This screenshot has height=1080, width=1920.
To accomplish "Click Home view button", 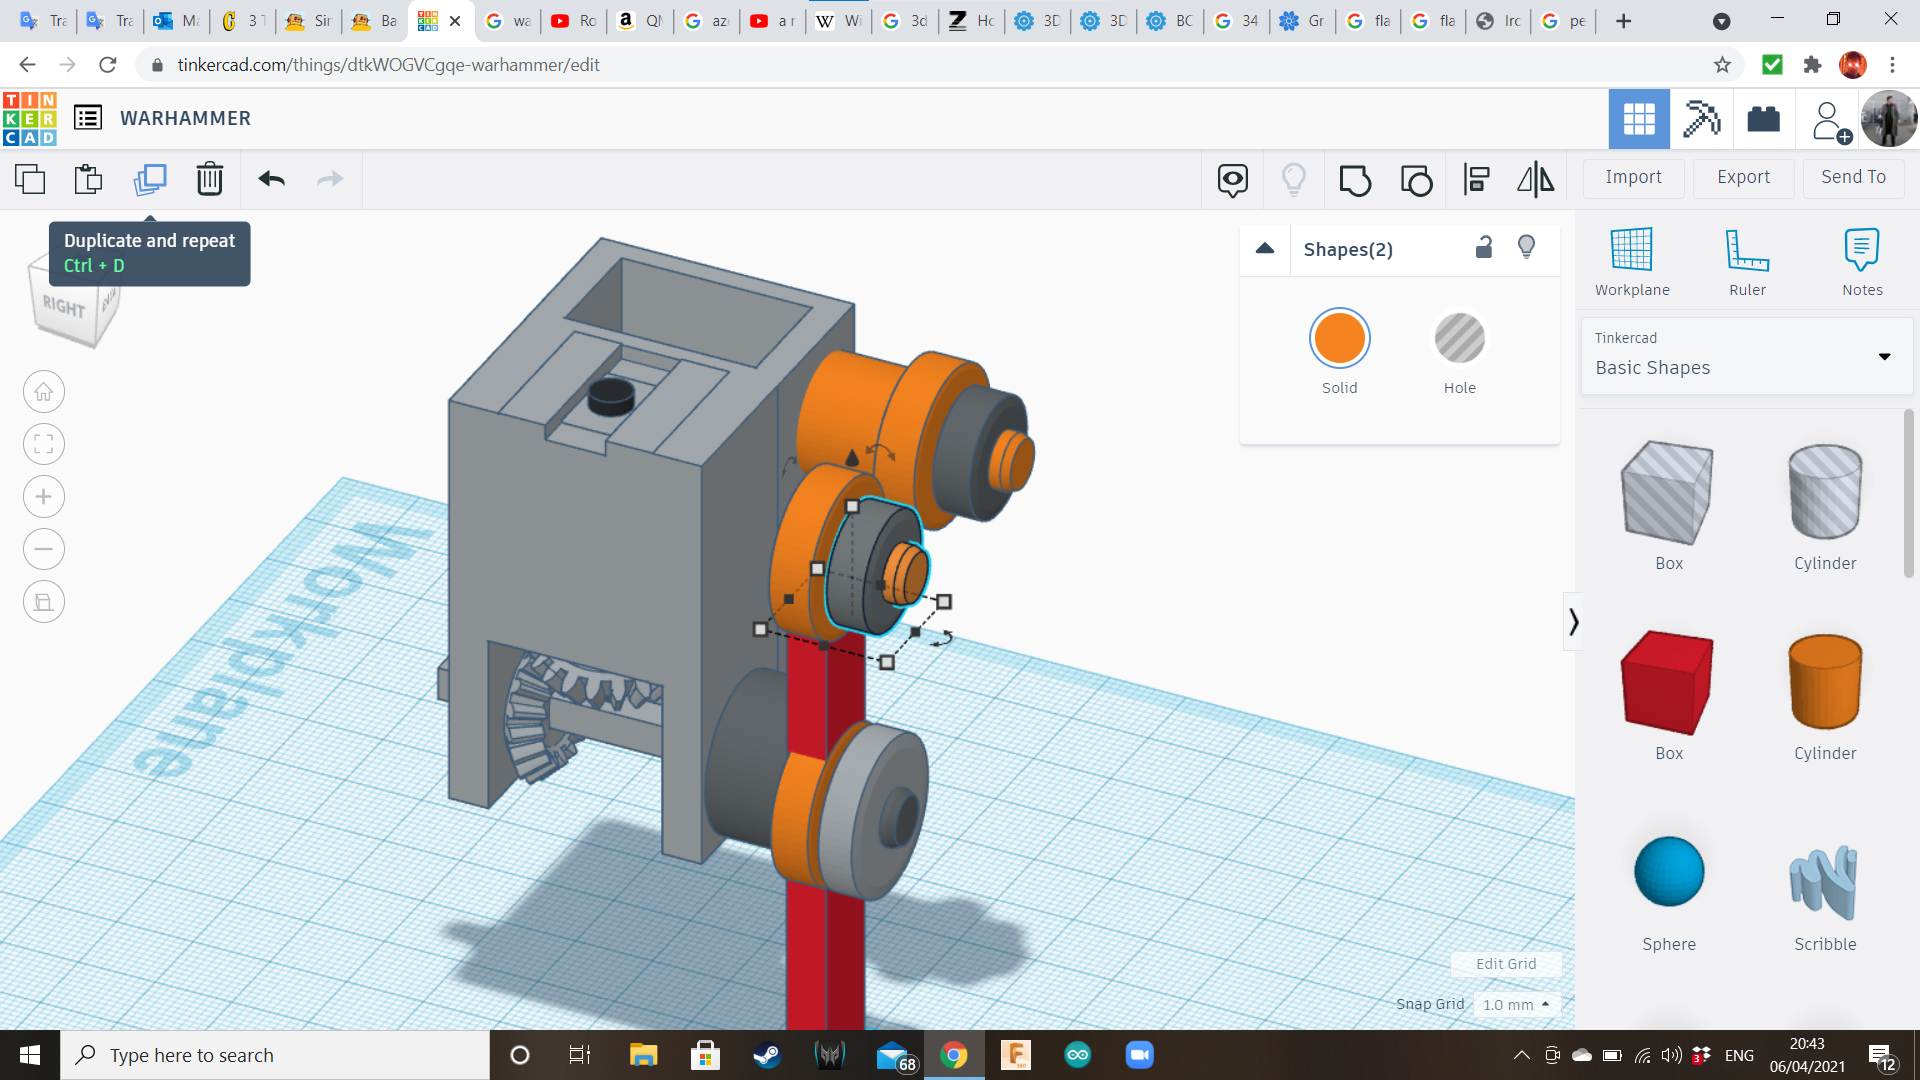I will (x=44, y=392).
